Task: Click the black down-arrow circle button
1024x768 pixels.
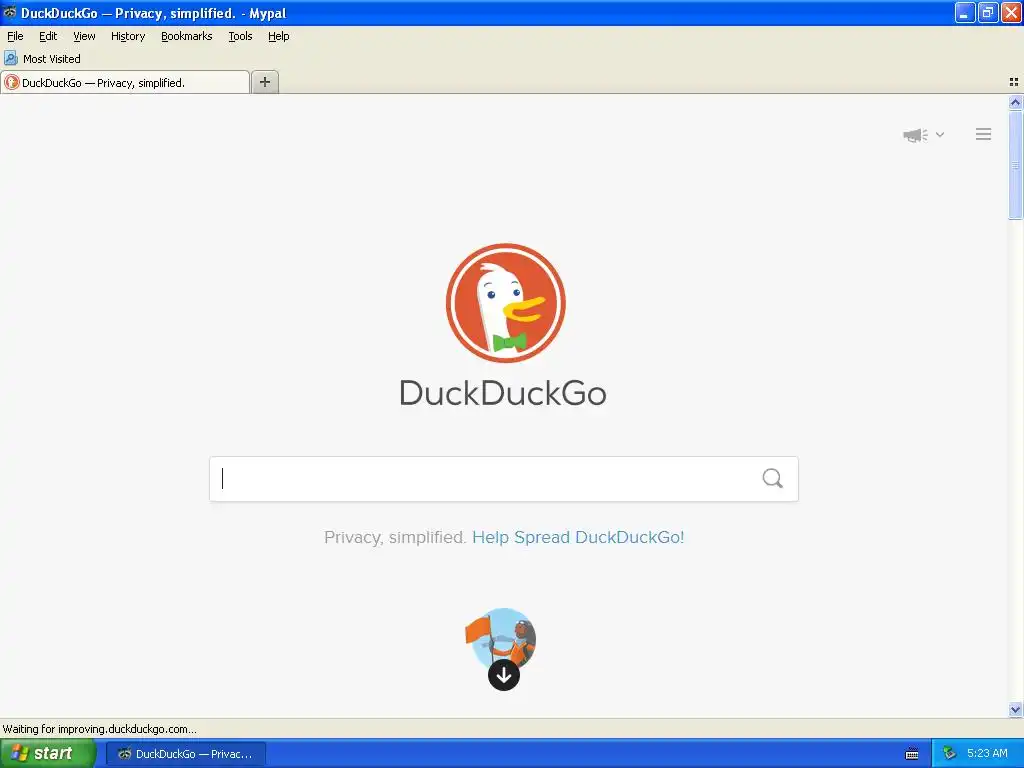Action: (504, 675)
